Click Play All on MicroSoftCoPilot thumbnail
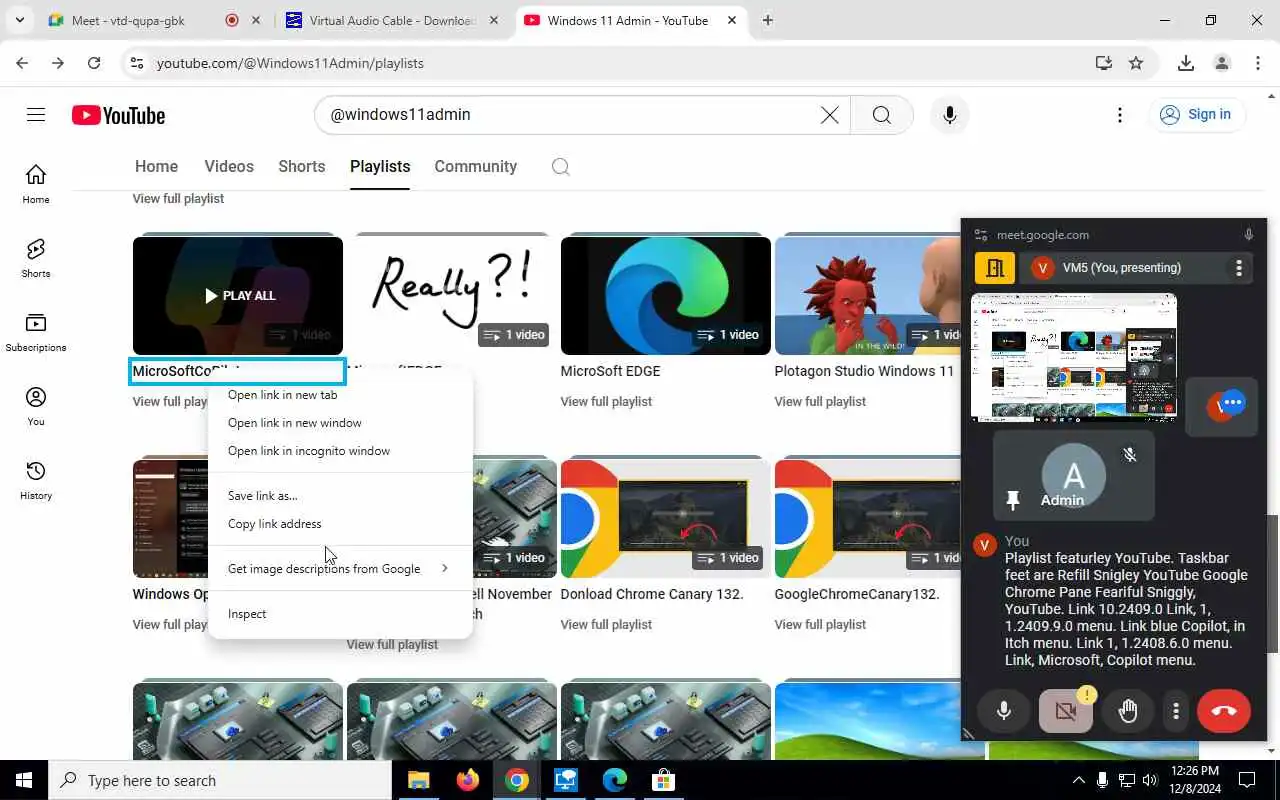 [x=238, y=296]
